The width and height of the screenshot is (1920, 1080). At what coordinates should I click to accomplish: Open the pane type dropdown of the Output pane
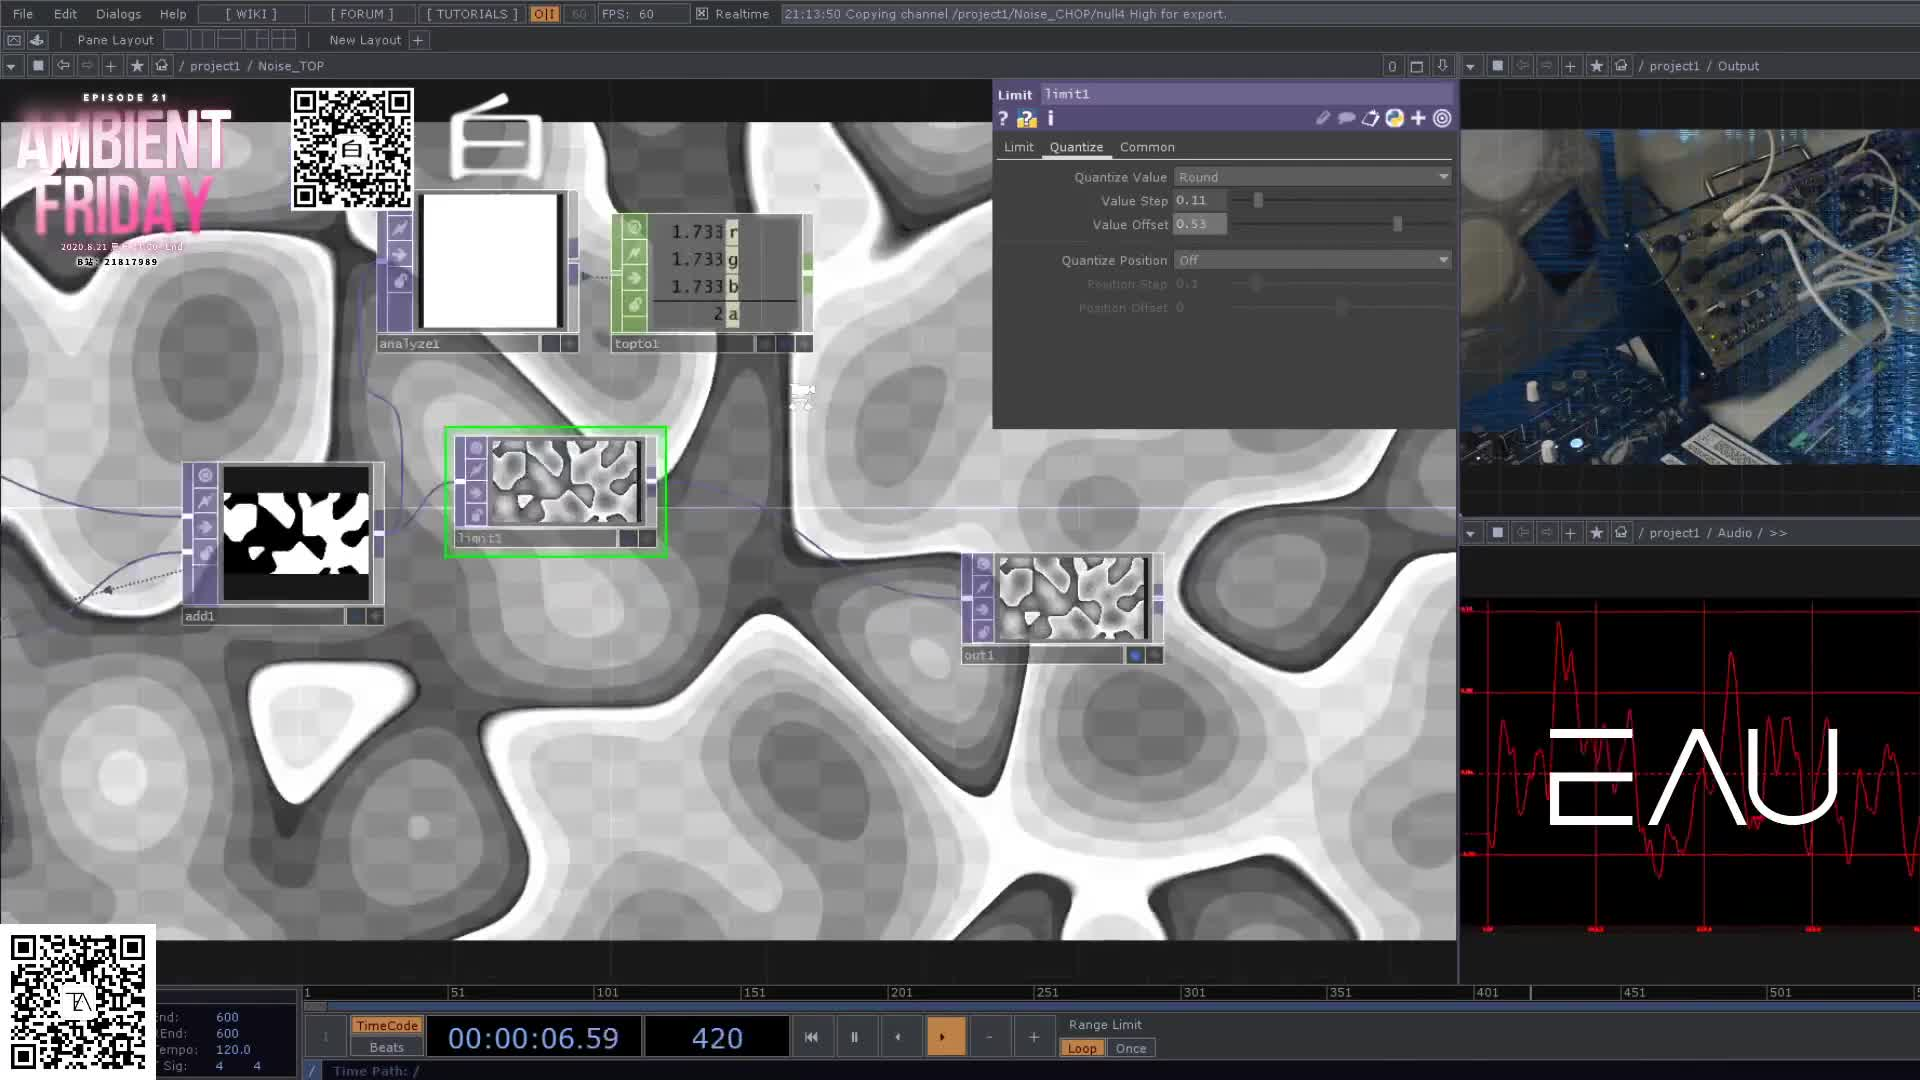[x=1470, y=66]
